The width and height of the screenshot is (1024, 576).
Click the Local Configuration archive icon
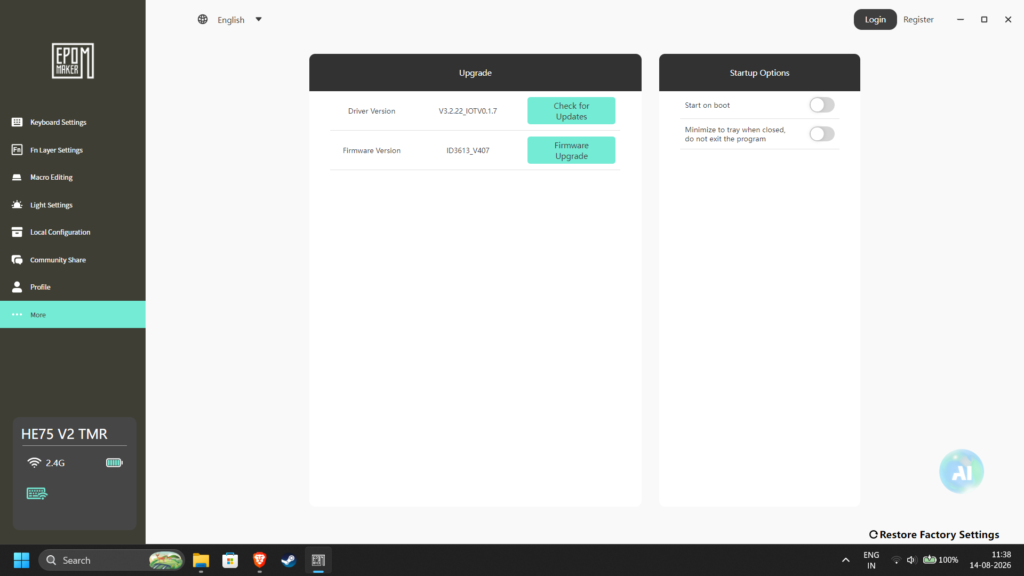(17, 232)
